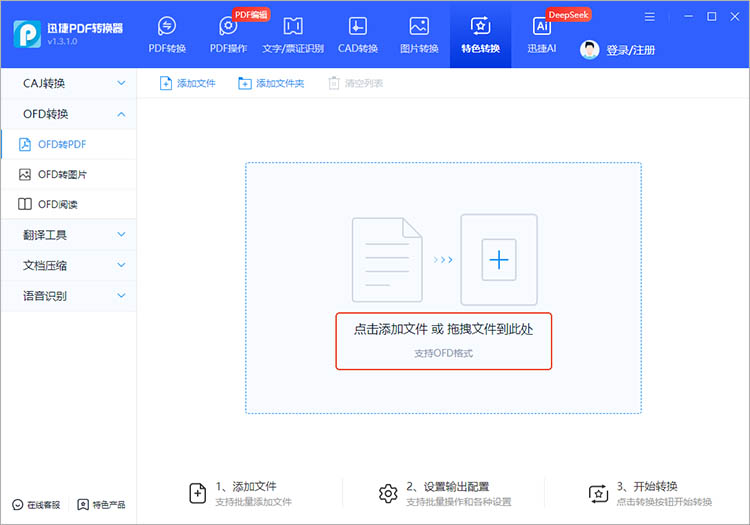Open the PDF转换 tab
Viewport: 750px width, 525px height.
click(167, 34)
